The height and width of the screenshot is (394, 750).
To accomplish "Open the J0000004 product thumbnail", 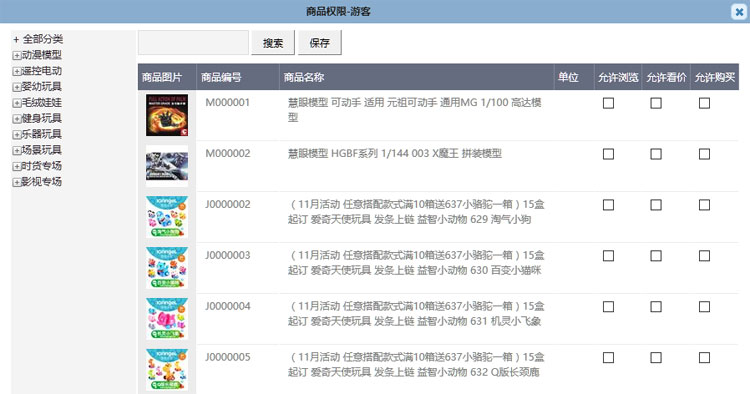I will pos(167,318).
